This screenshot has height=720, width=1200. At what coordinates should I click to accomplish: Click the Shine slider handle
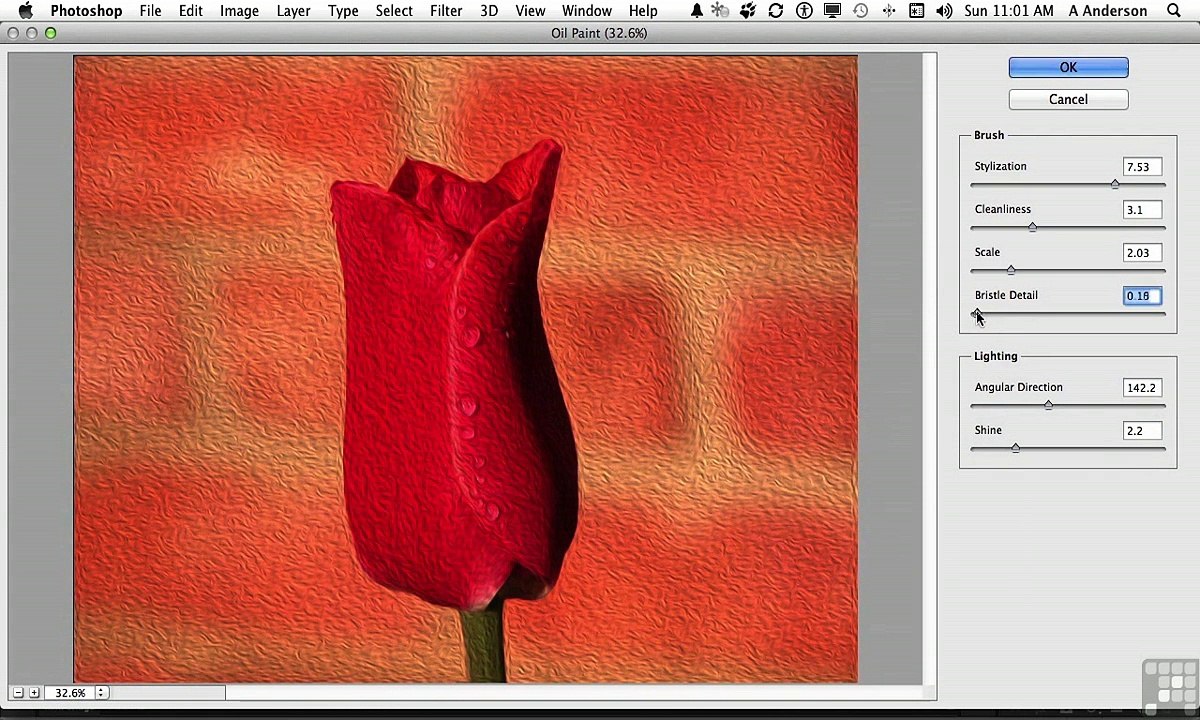point(1015,448)
